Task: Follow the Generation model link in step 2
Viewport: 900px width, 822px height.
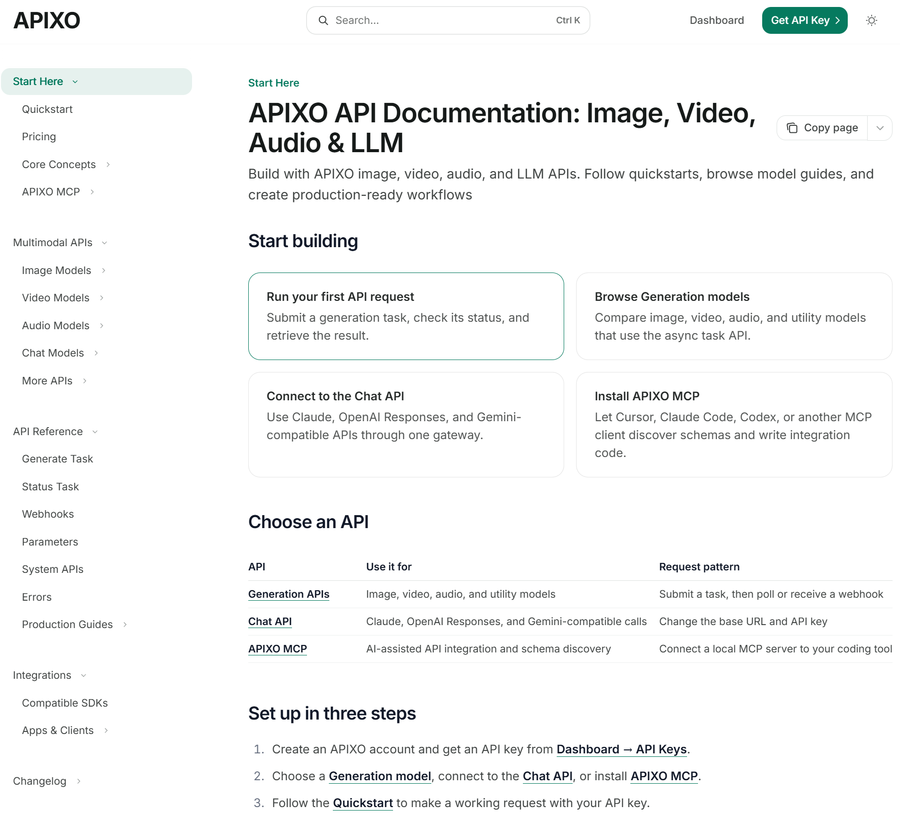Action: (x=380, y=776)
